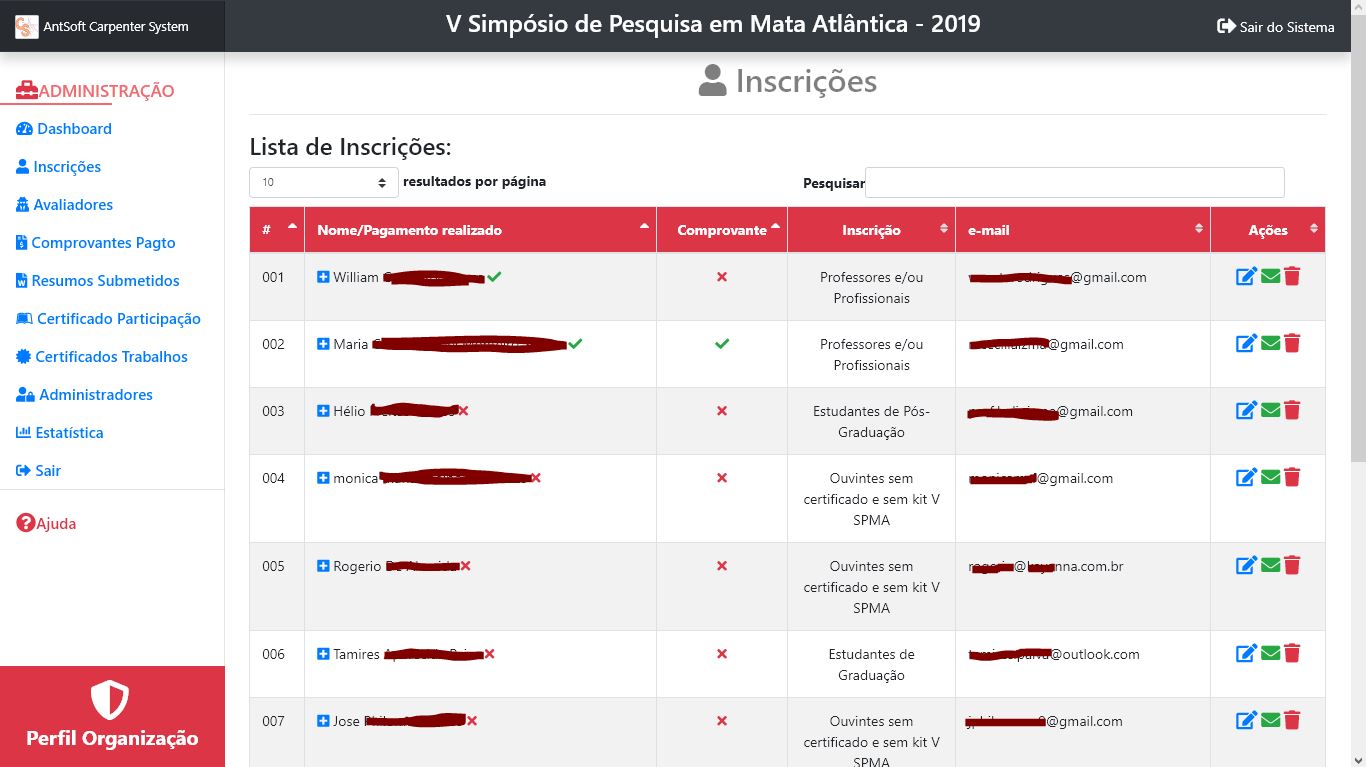Click Sair do Sistema to log out
1366x767 pixels.
pos(1275,27)
